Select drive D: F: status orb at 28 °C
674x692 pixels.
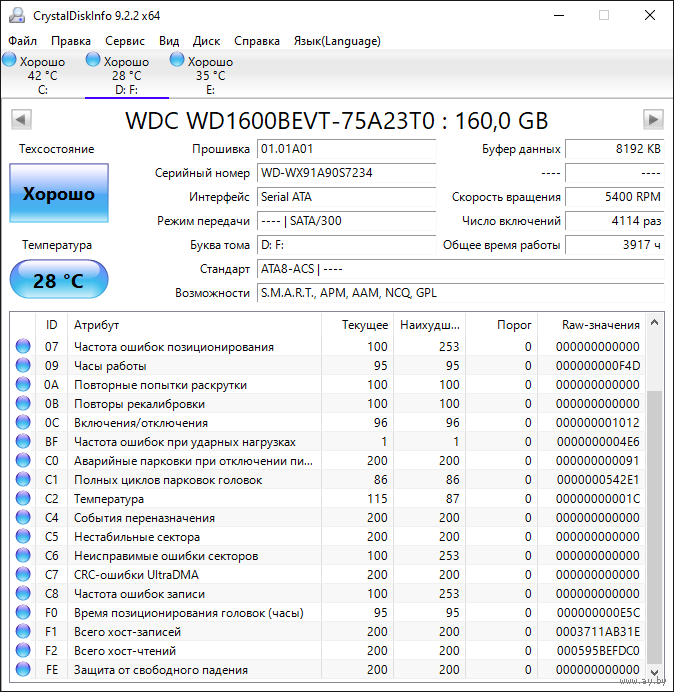point(93,60)
